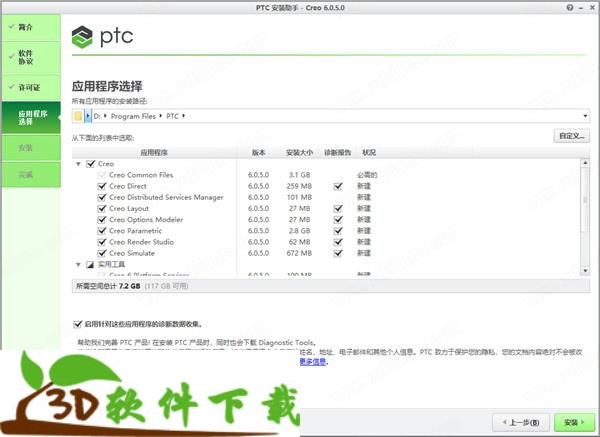
Task: Click the application list scrollbar up arrow
Action: tap(585, 163)
